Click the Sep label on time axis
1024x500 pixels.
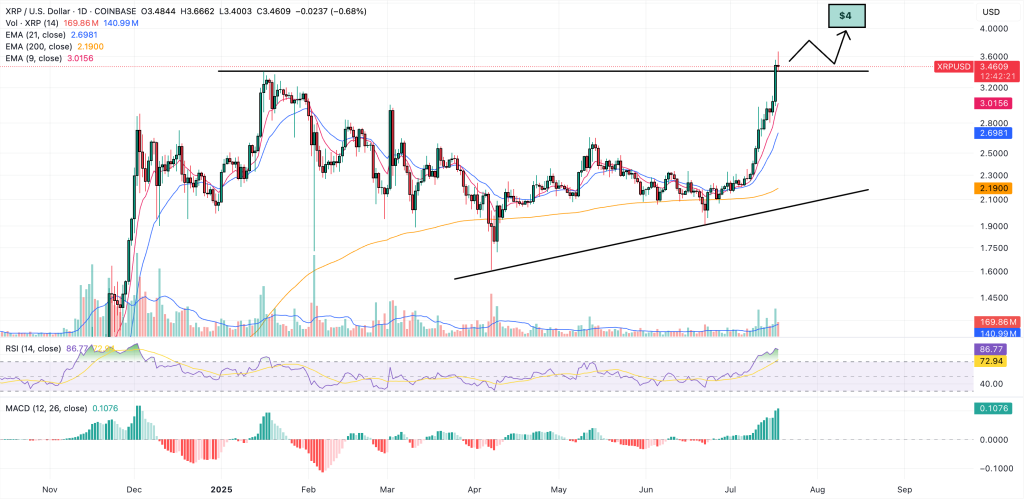tap(904, 488)
